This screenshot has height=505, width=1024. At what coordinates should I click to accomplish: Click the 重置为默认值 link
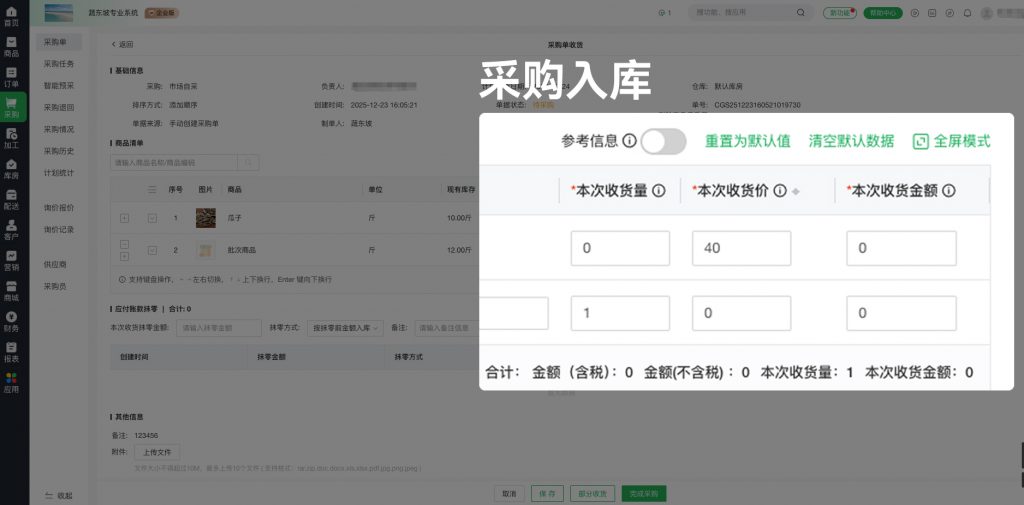[748, 141]
